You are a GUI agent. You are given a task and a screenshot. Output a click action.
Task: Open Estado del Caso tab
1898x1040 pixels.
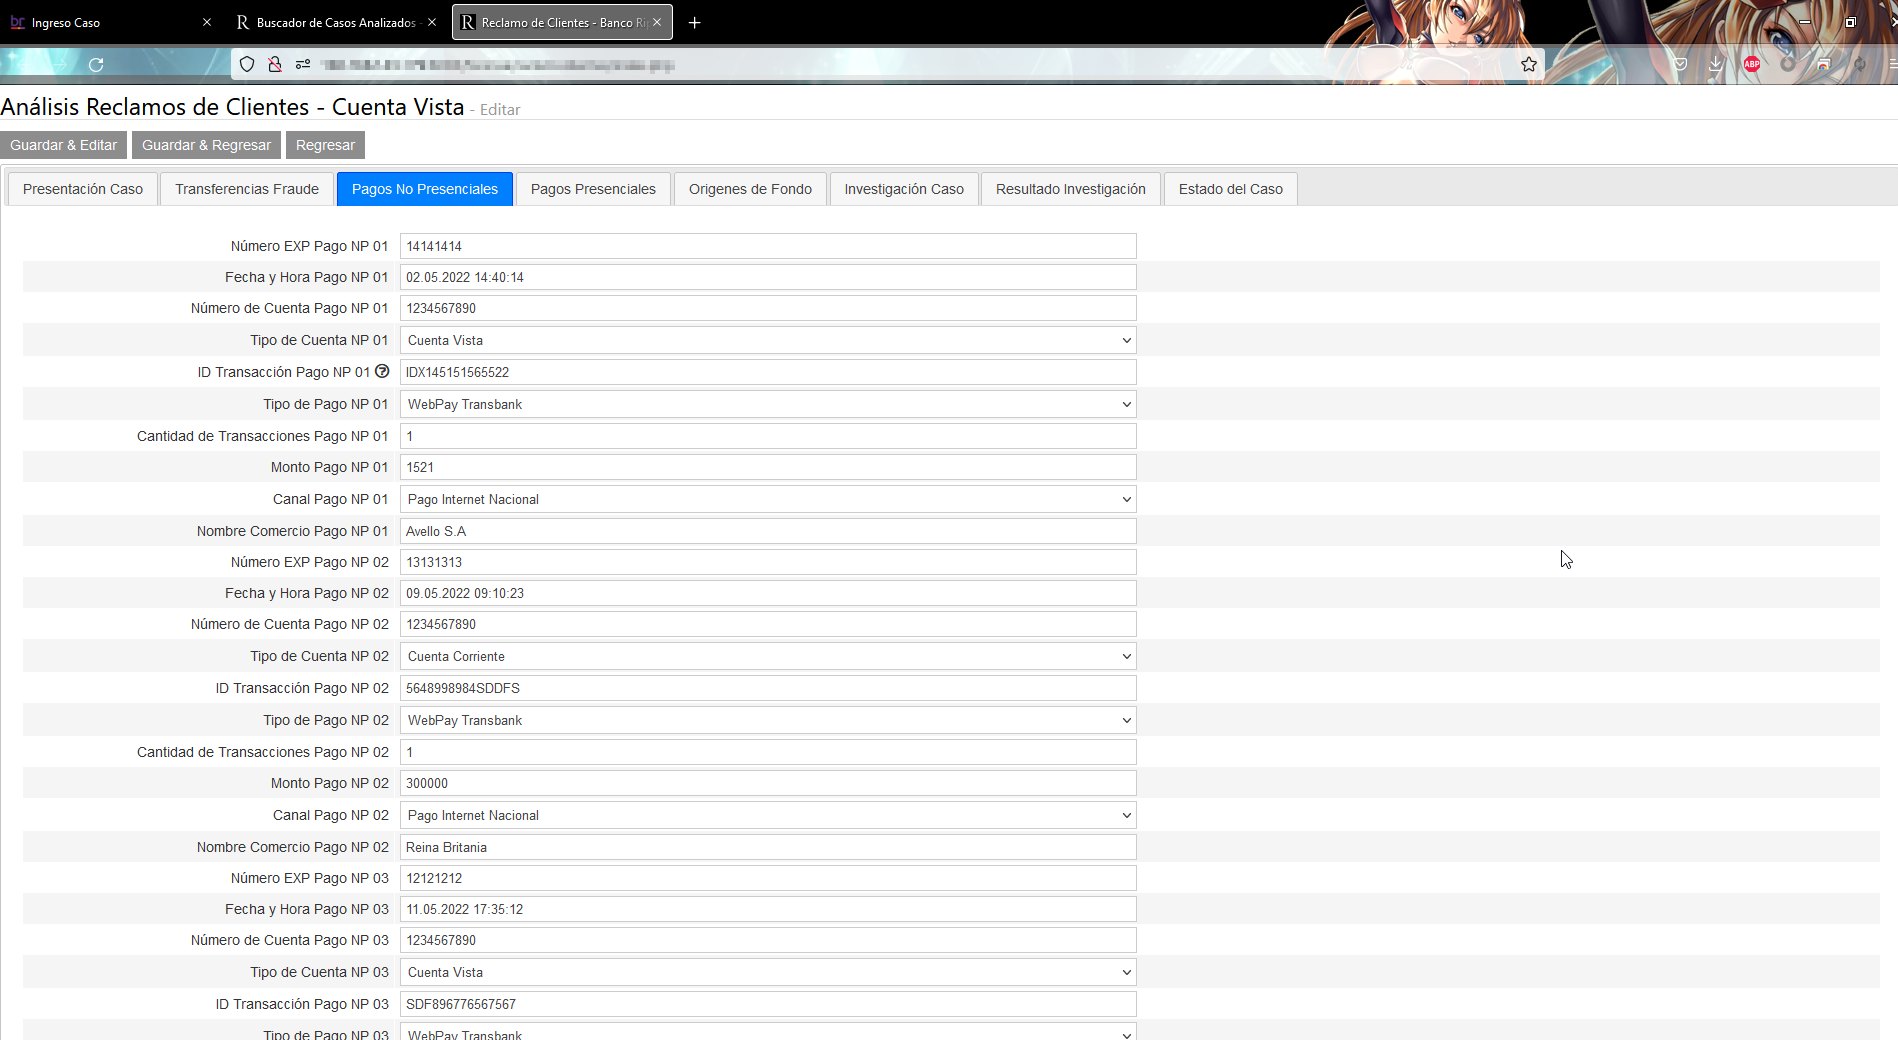click(1231, 189)
